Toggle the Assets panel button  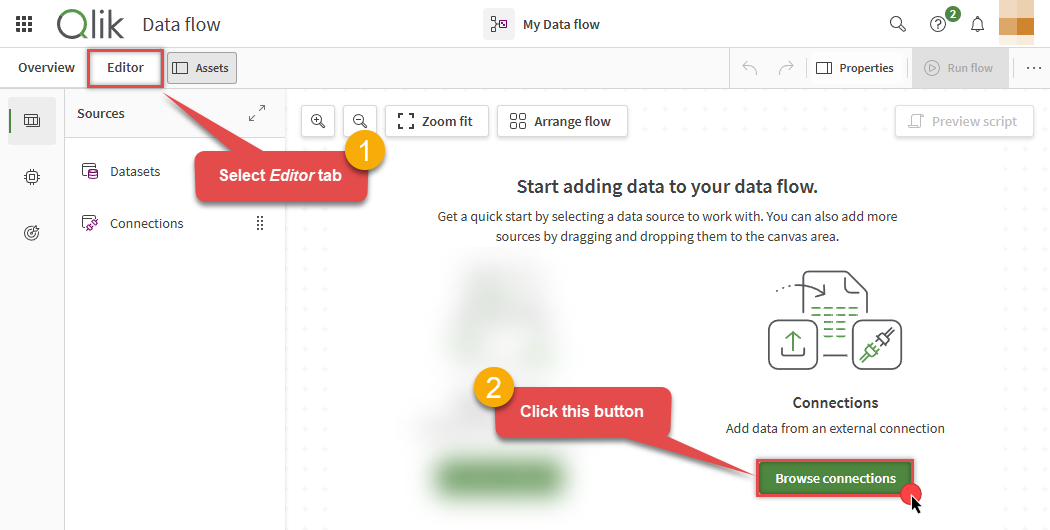pyautogui.click(x=202, y=68)
